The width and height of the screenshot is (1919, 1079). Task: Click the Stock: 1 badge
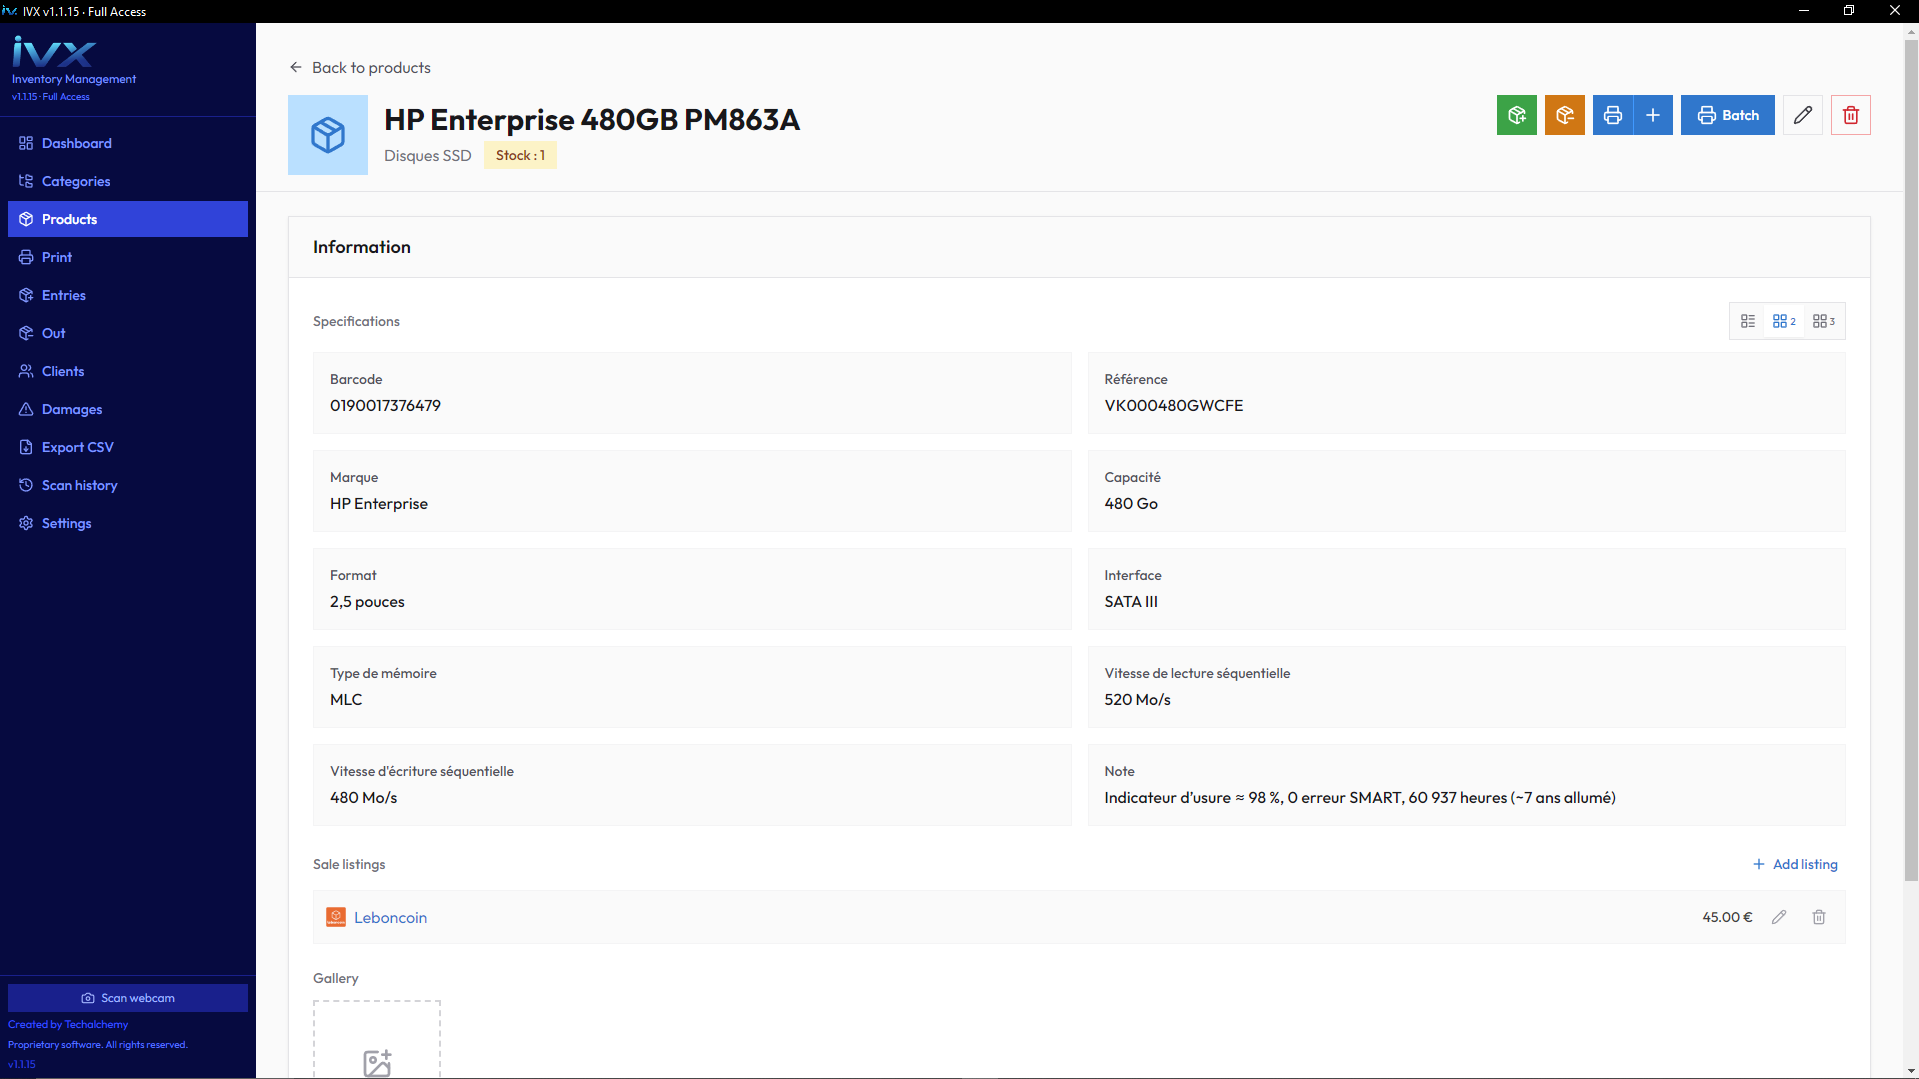520,155
